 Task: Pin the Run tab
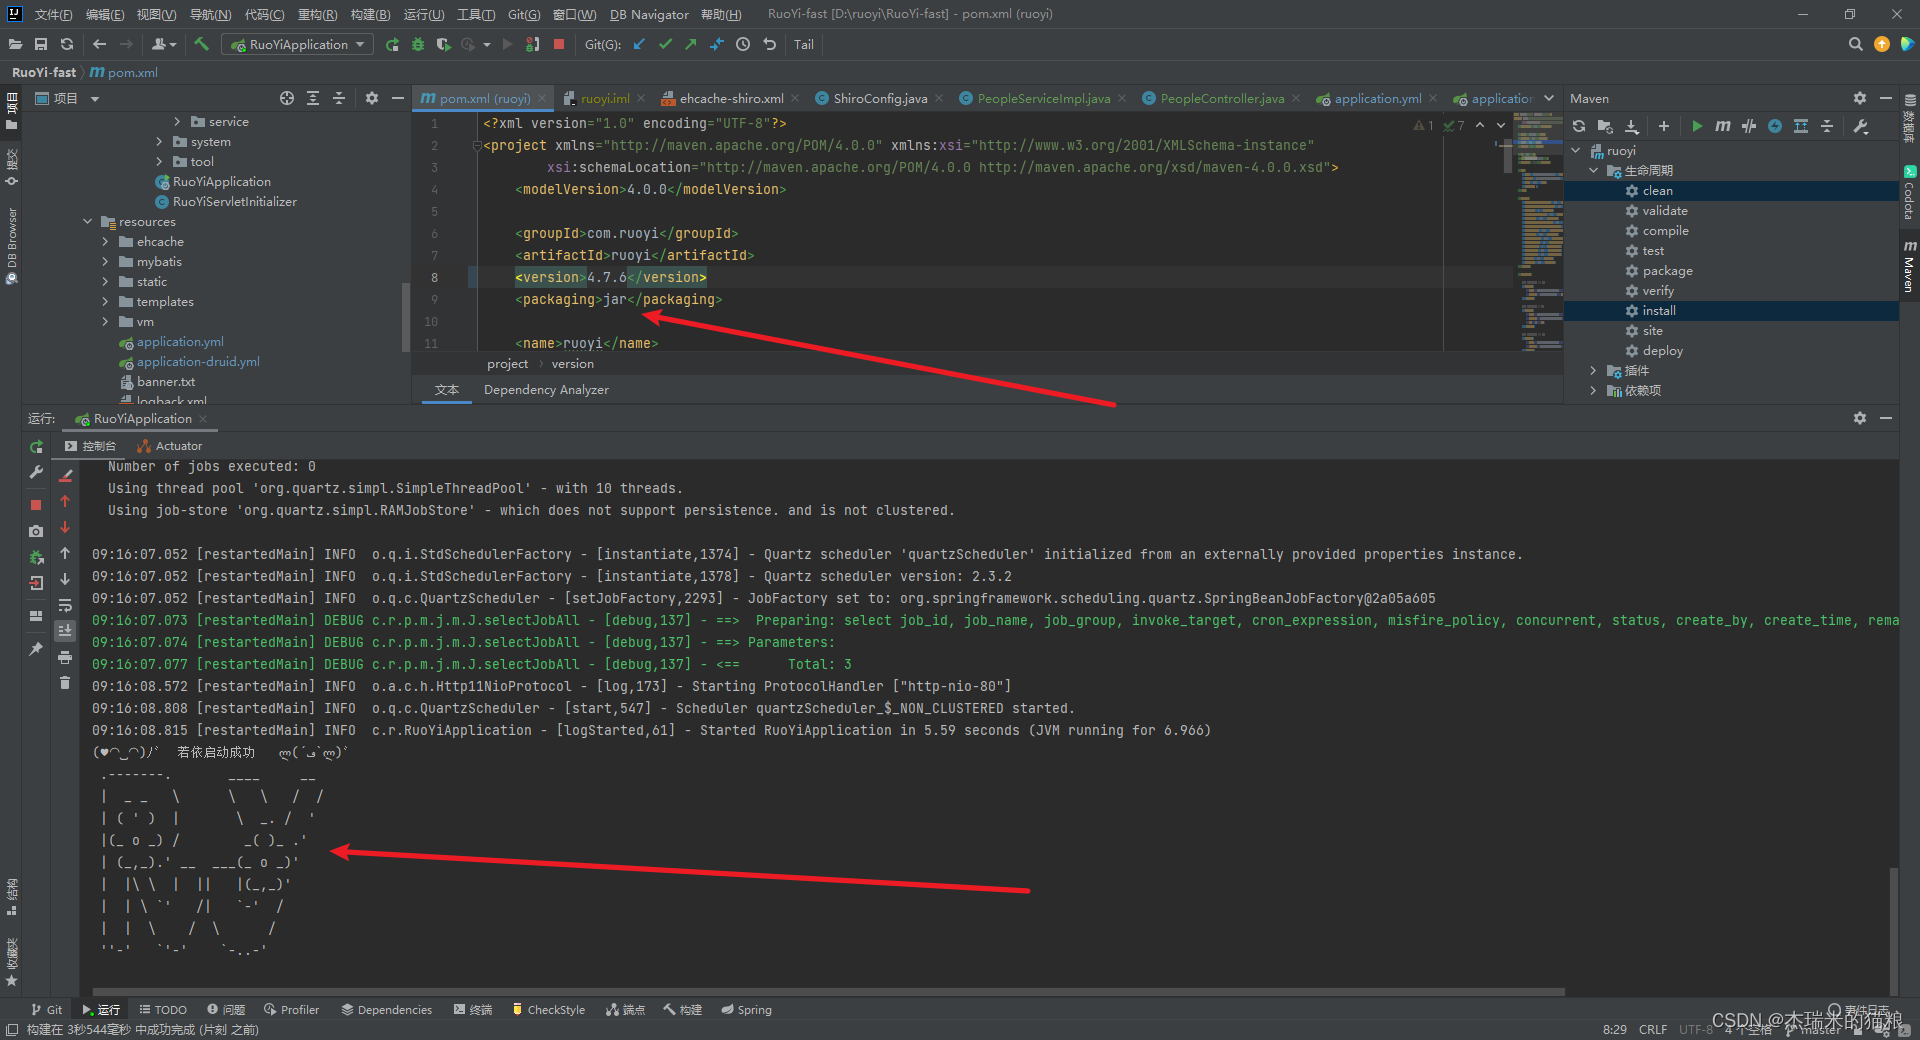click(x=36, y=649)
